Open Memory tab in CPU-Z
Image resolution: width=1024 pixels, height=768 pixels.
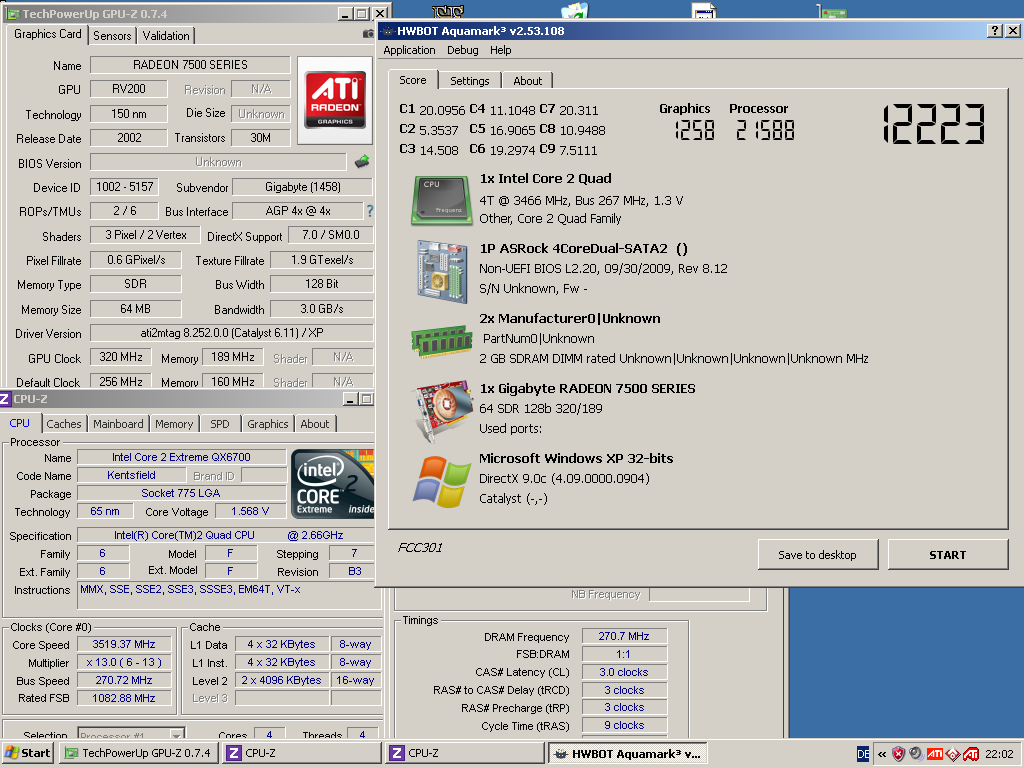coord(174,424)
